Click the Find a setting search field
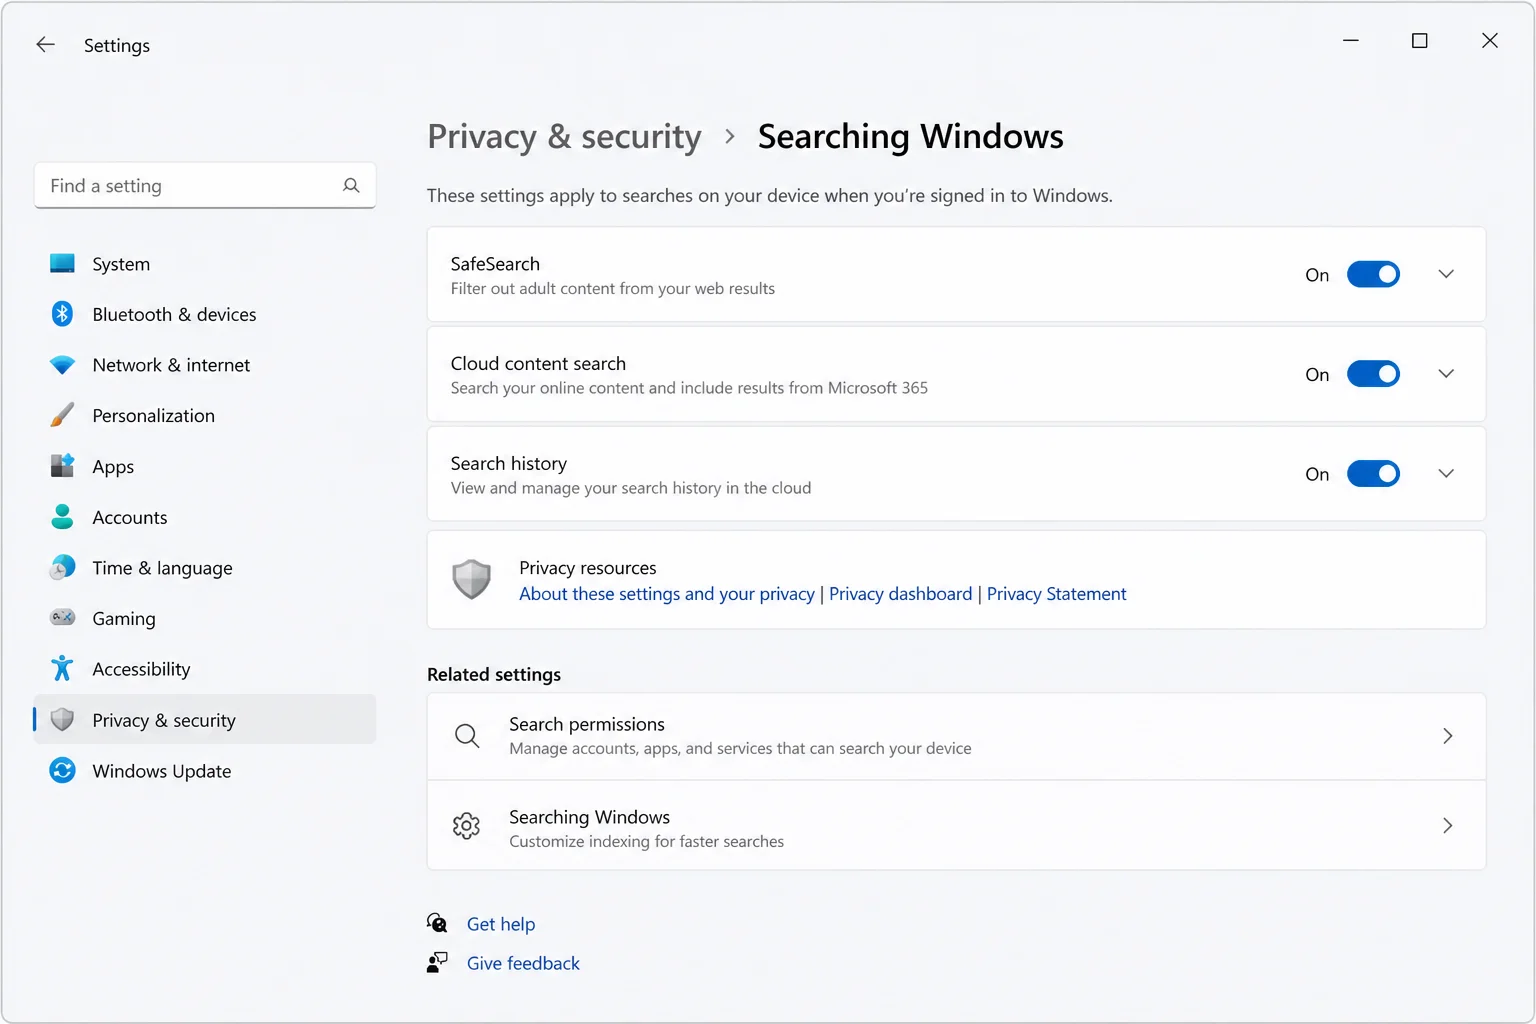 tap(205, 186)
